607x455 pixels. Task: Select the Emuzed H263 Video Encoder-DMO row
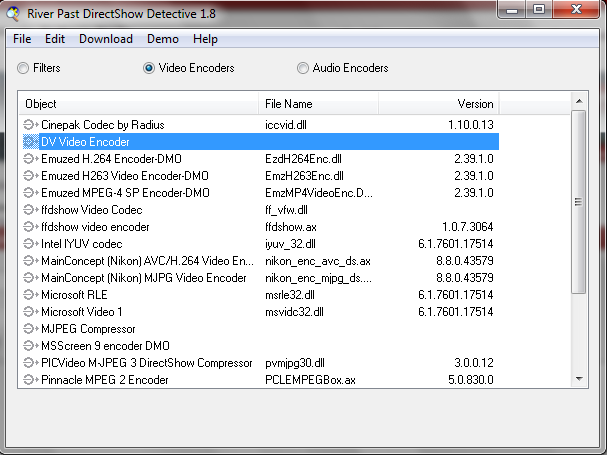(261, 176)
